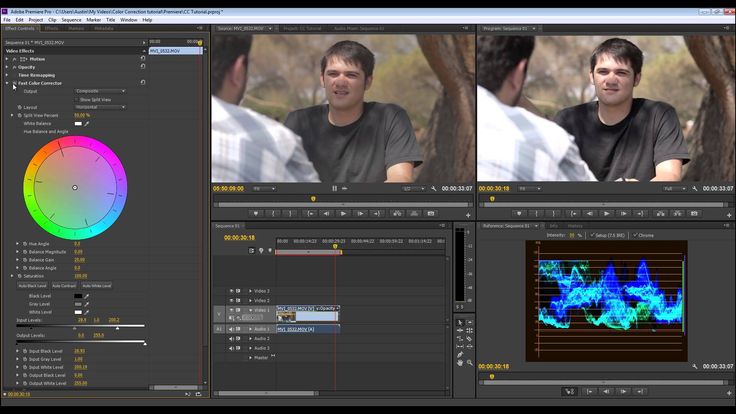Click the Zoom tool in tools panel
The height and width of the screenshot is (414, 736).
tap(469, 362)
